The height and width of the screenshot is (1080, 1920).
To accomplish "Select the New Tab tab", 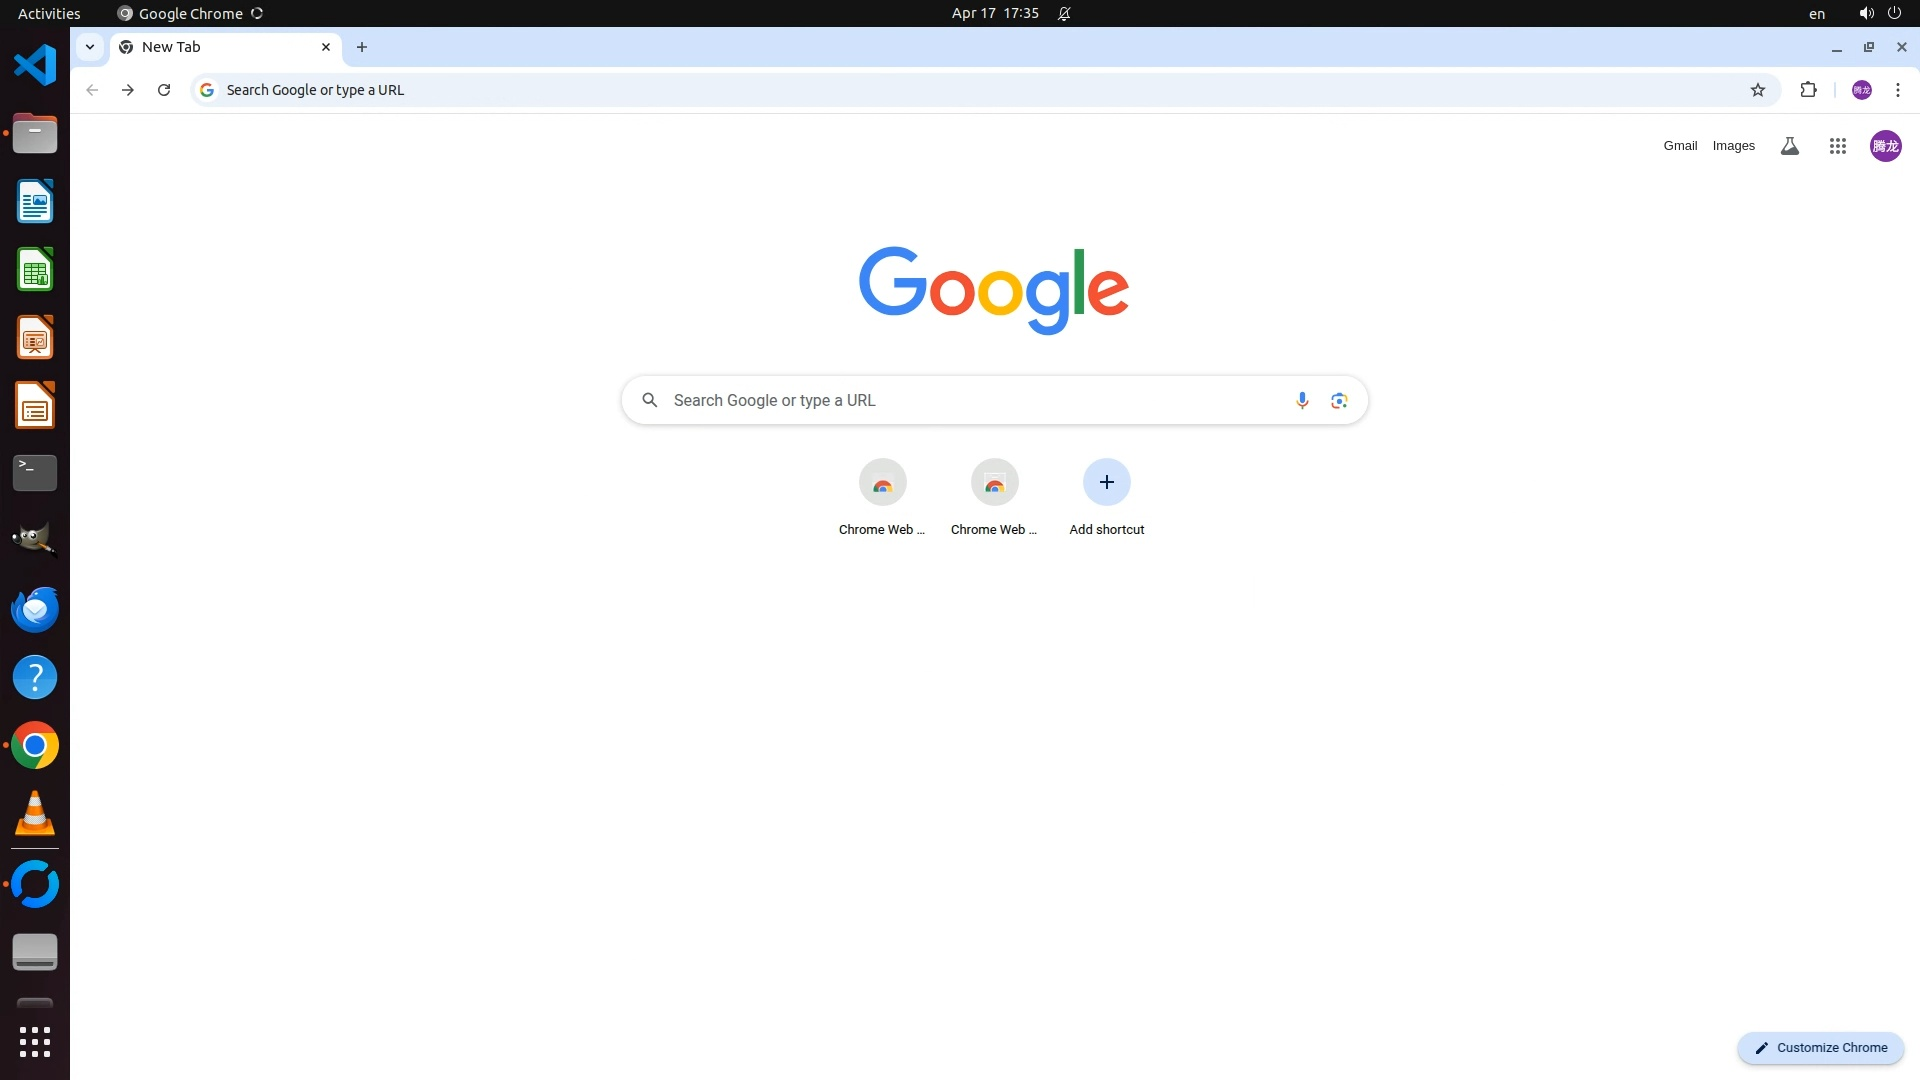I will pyautogui.click(x=215, y=47).
